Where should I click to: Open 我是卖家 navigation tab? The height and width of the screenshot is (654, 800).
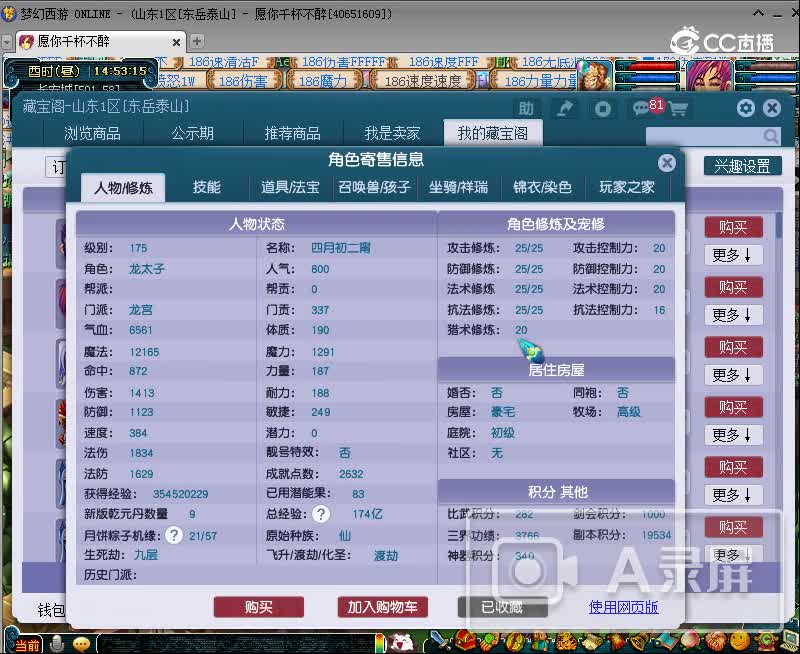point(392,134)
